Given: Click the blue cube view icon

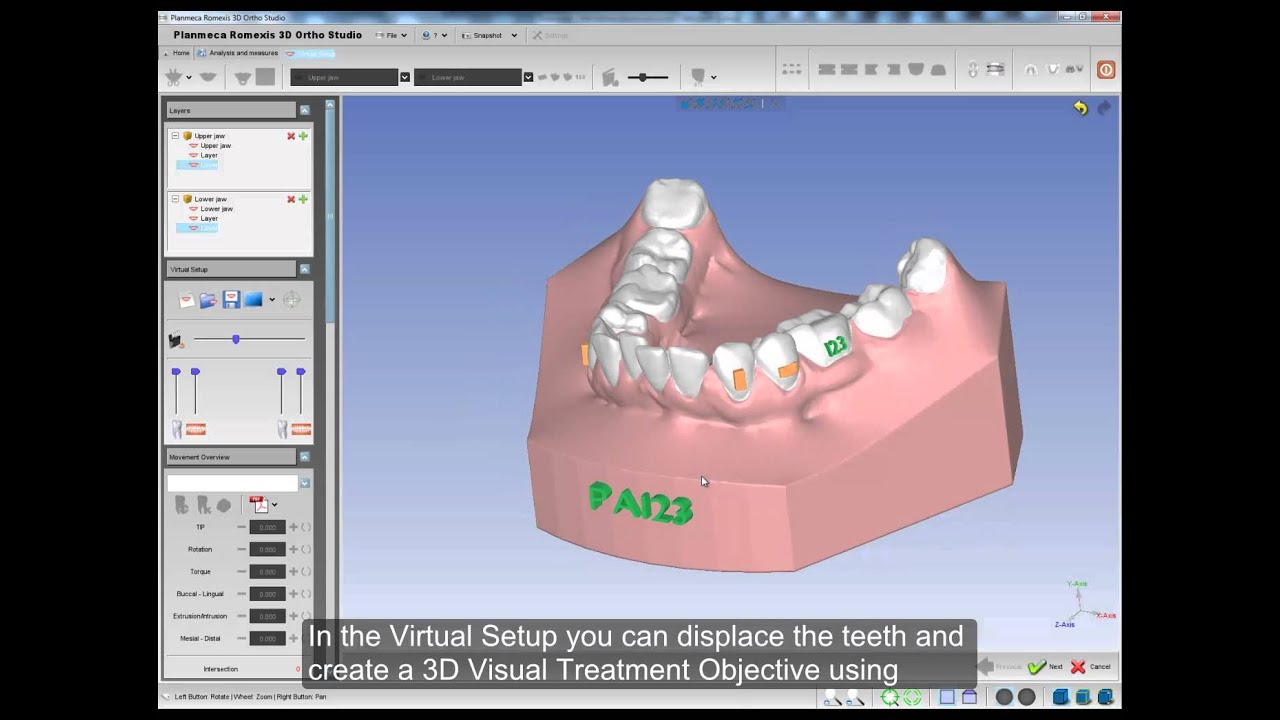Looking at the screenshot, I should 1061,697.
